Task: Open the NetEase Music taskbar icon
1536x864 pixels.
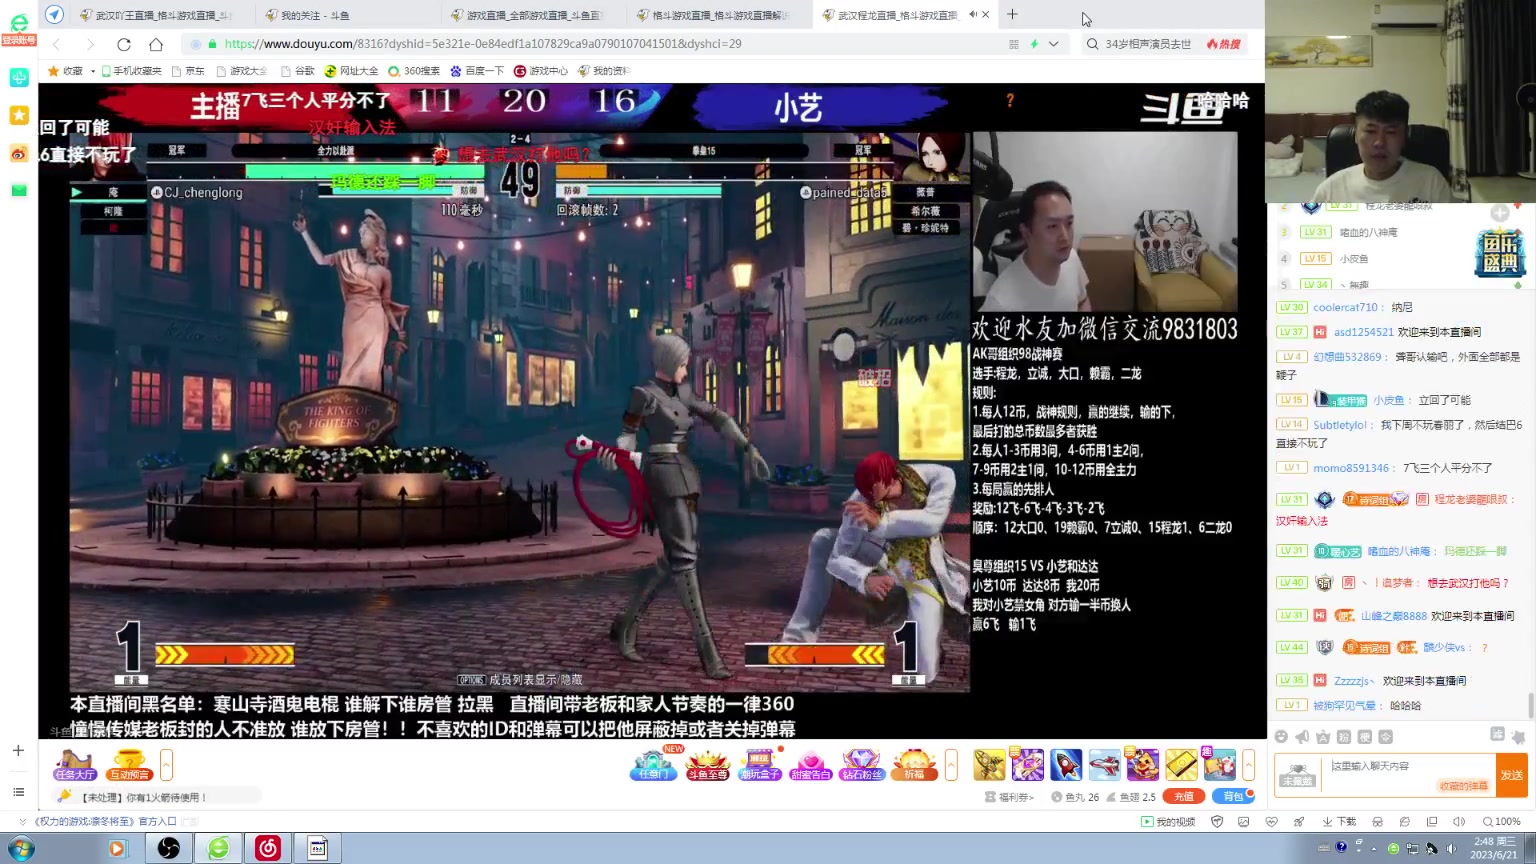Action: click(x=268, y=848)
